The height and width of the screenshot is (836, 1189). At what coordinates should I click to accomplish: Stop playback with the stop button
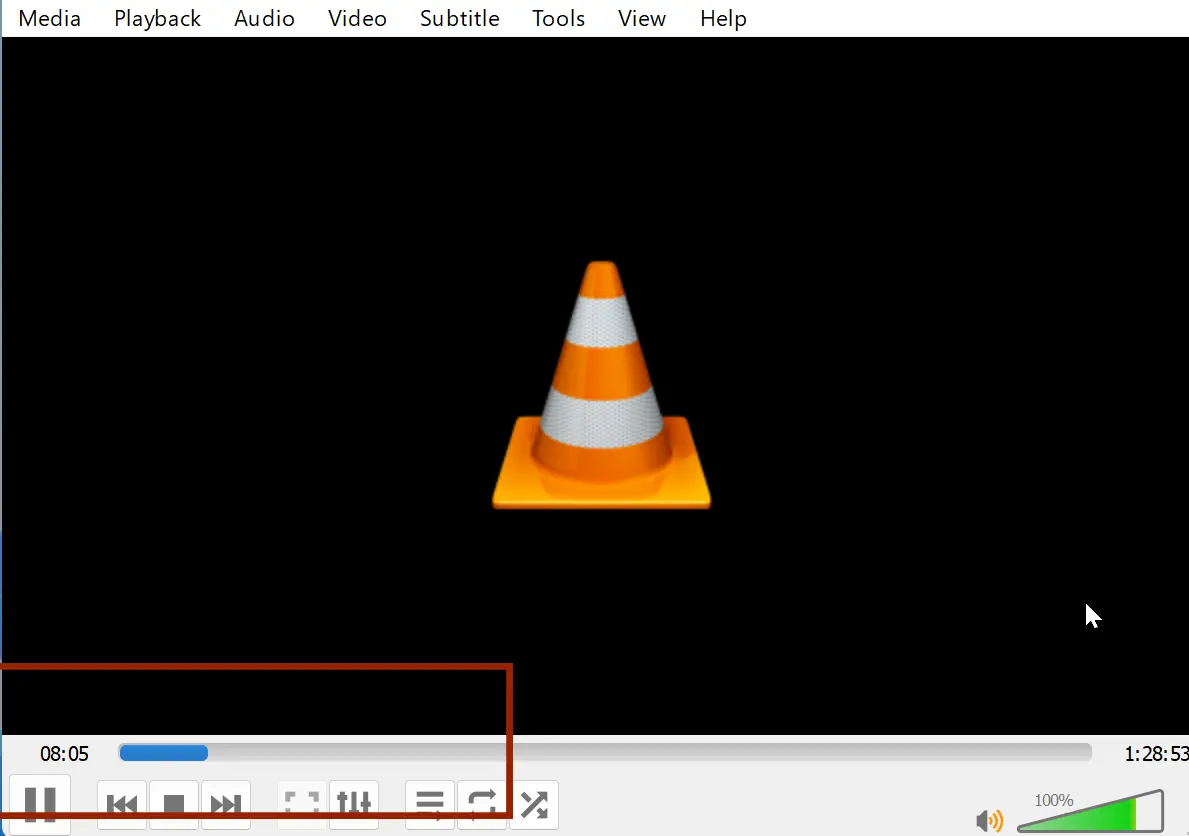coord(174,805)
